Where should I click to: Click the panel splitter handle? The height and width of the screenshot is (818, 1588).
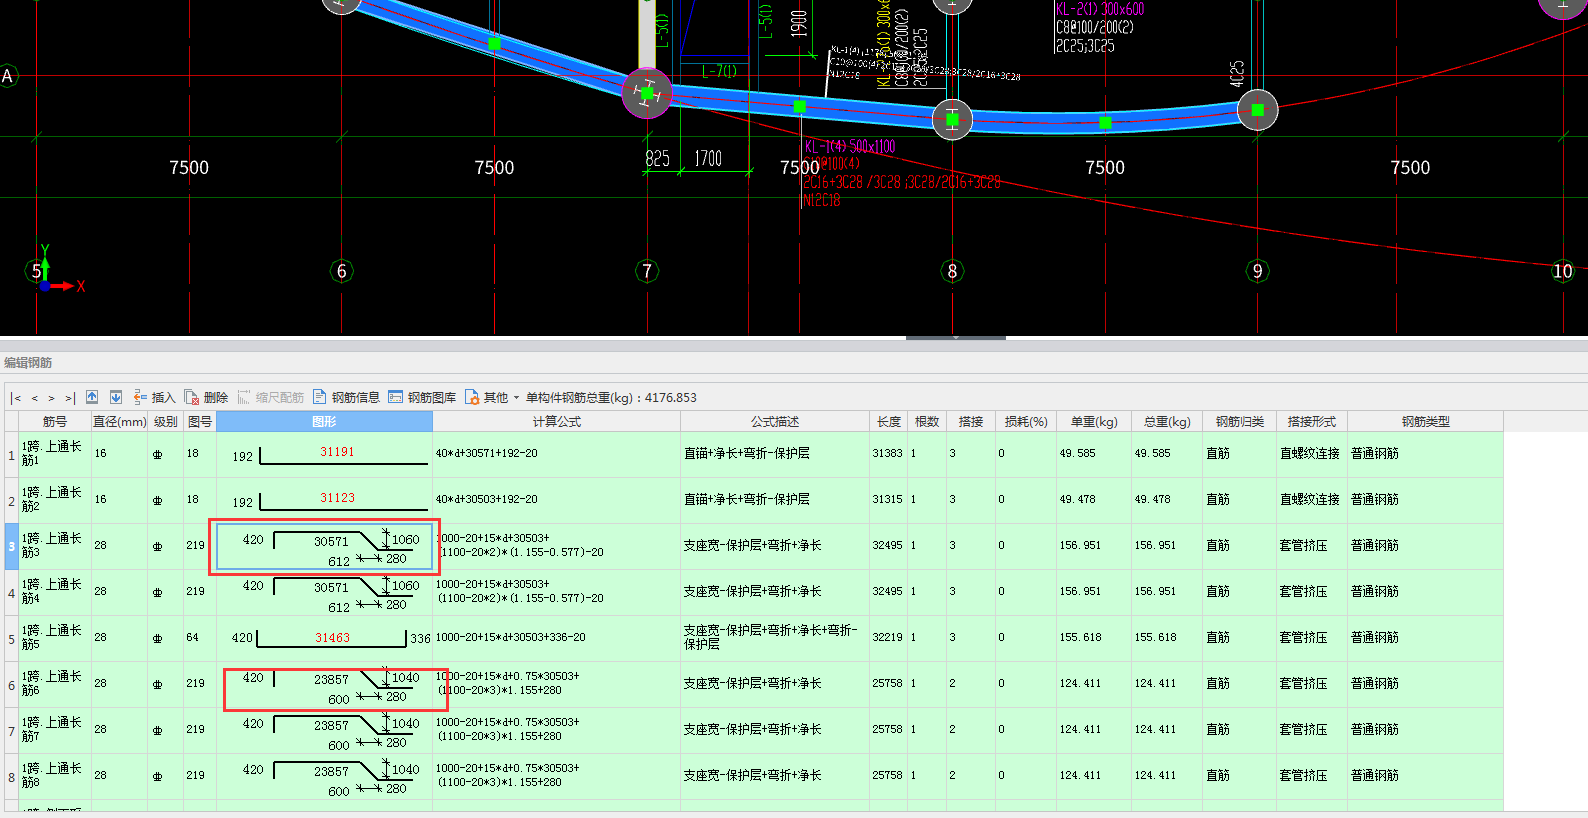click(x=955, y=338)
